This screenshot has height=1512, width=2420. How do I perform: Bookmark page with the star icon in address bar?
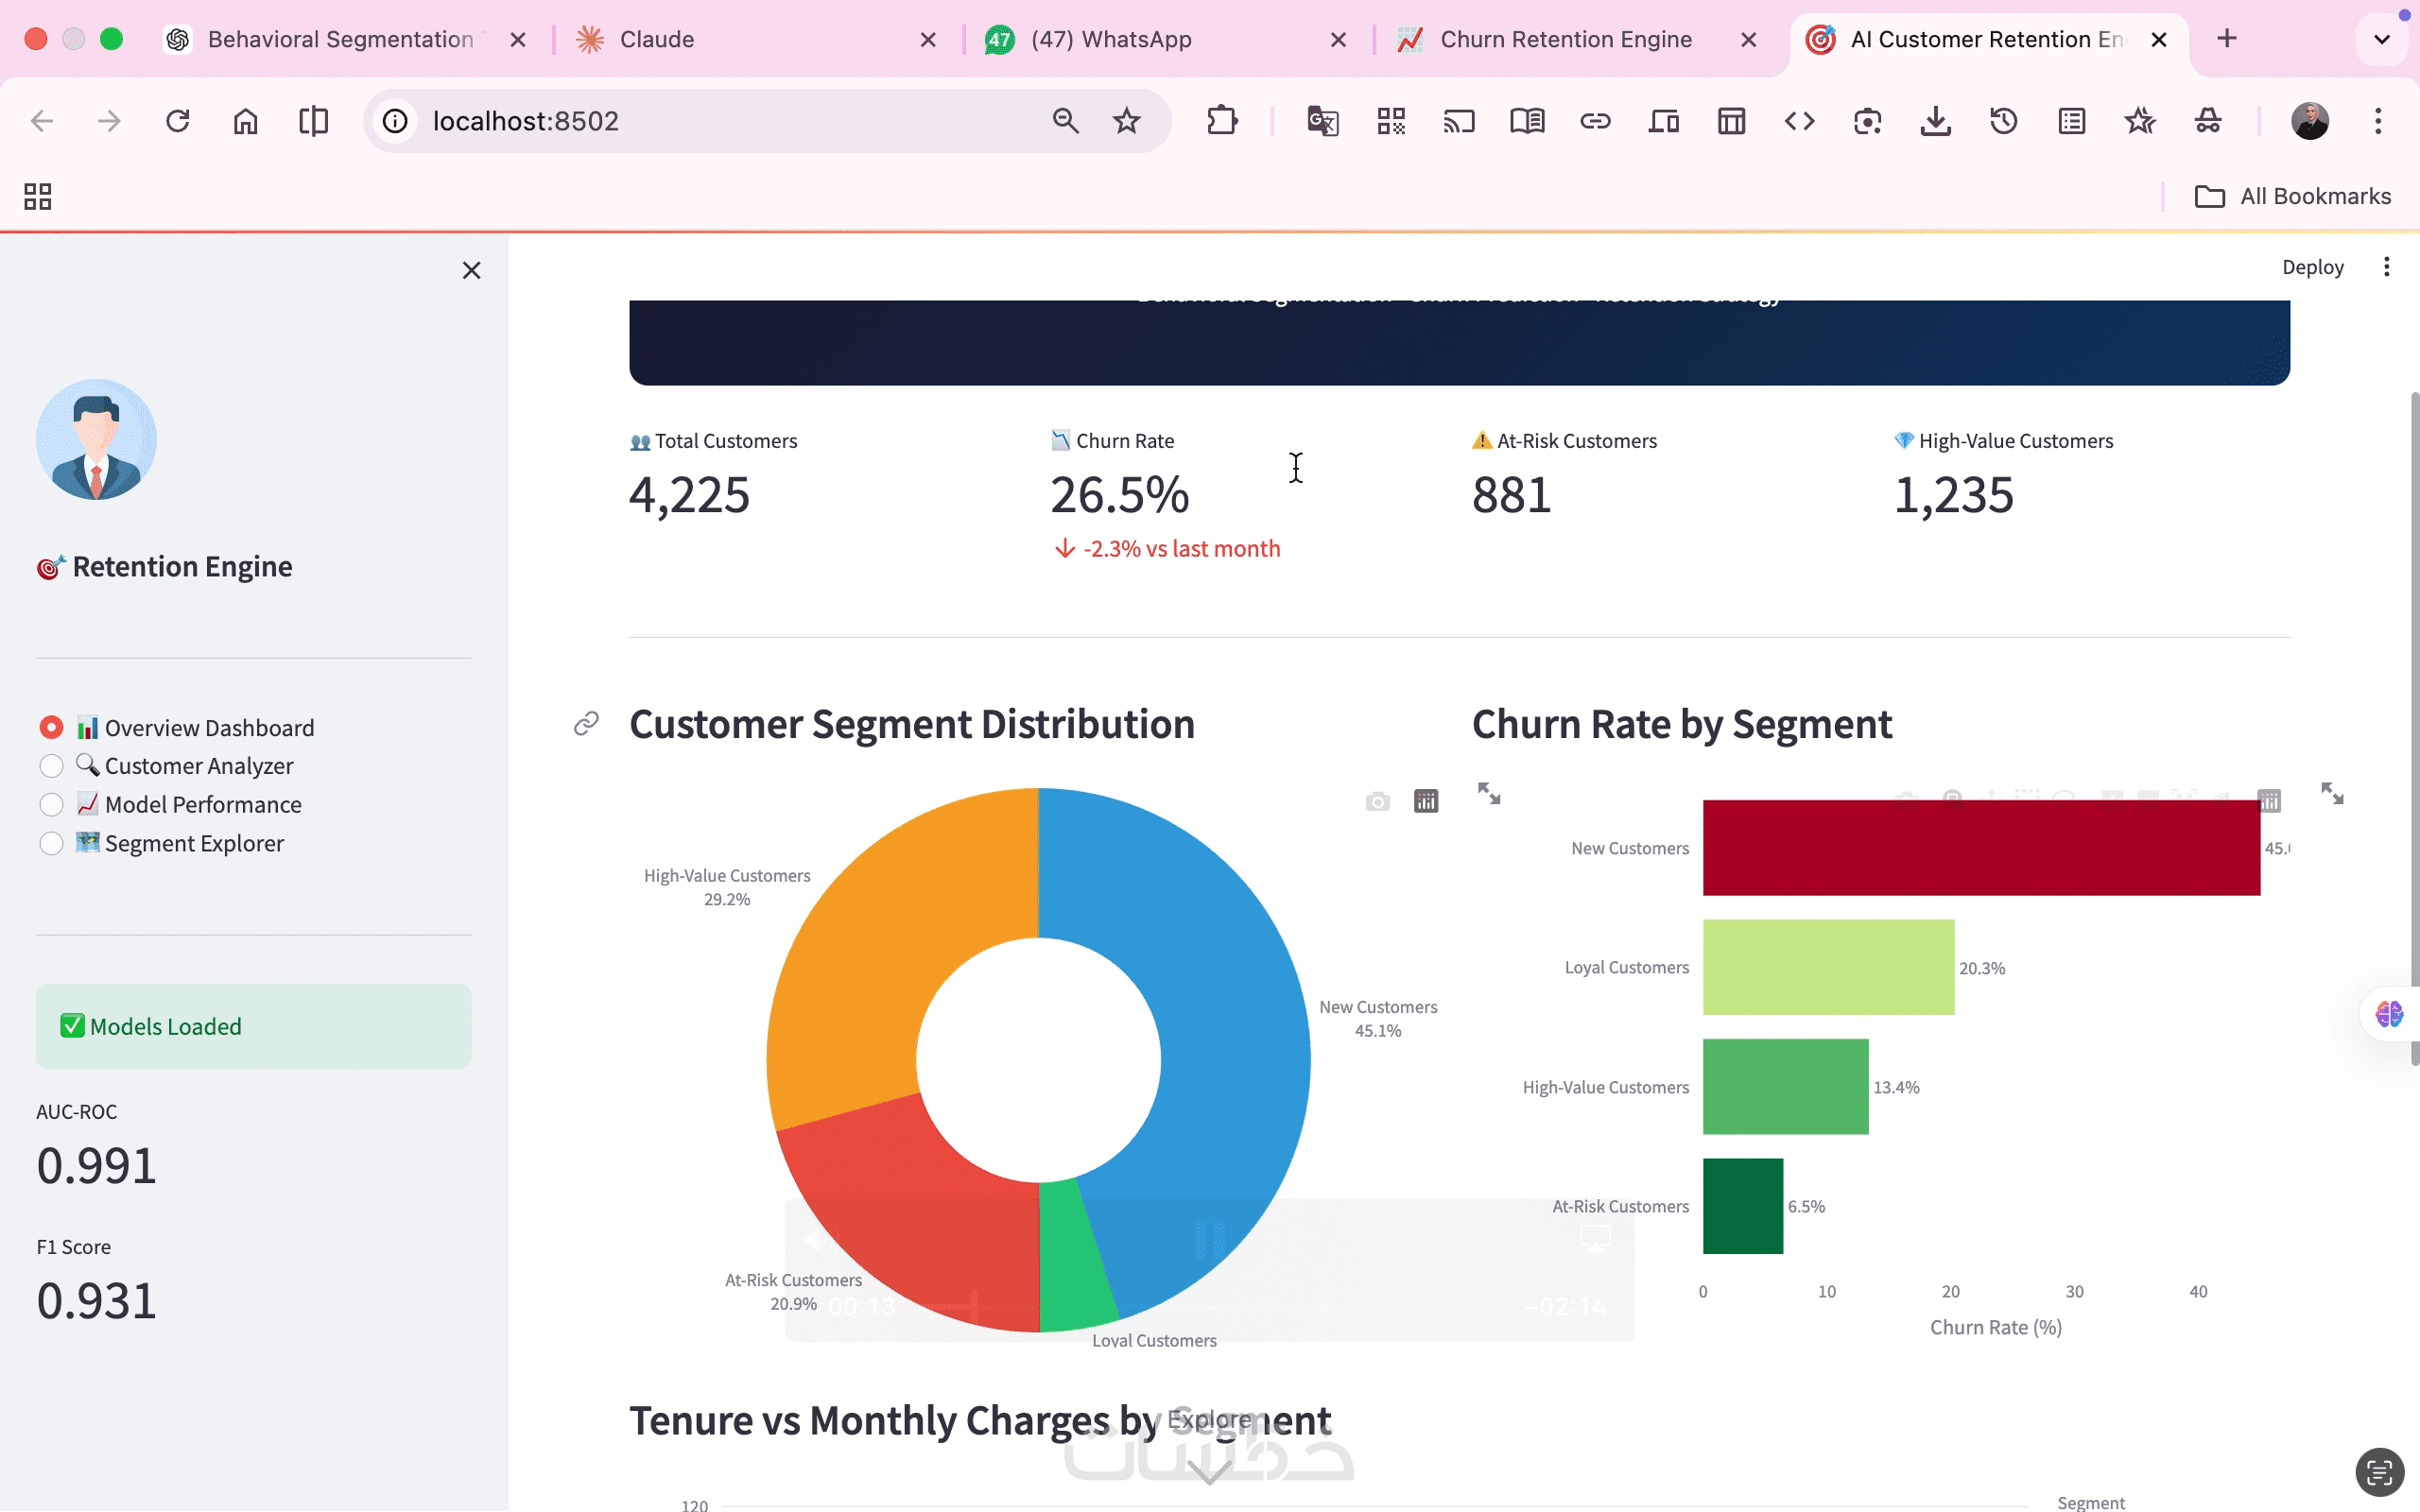pos(1127,121)
